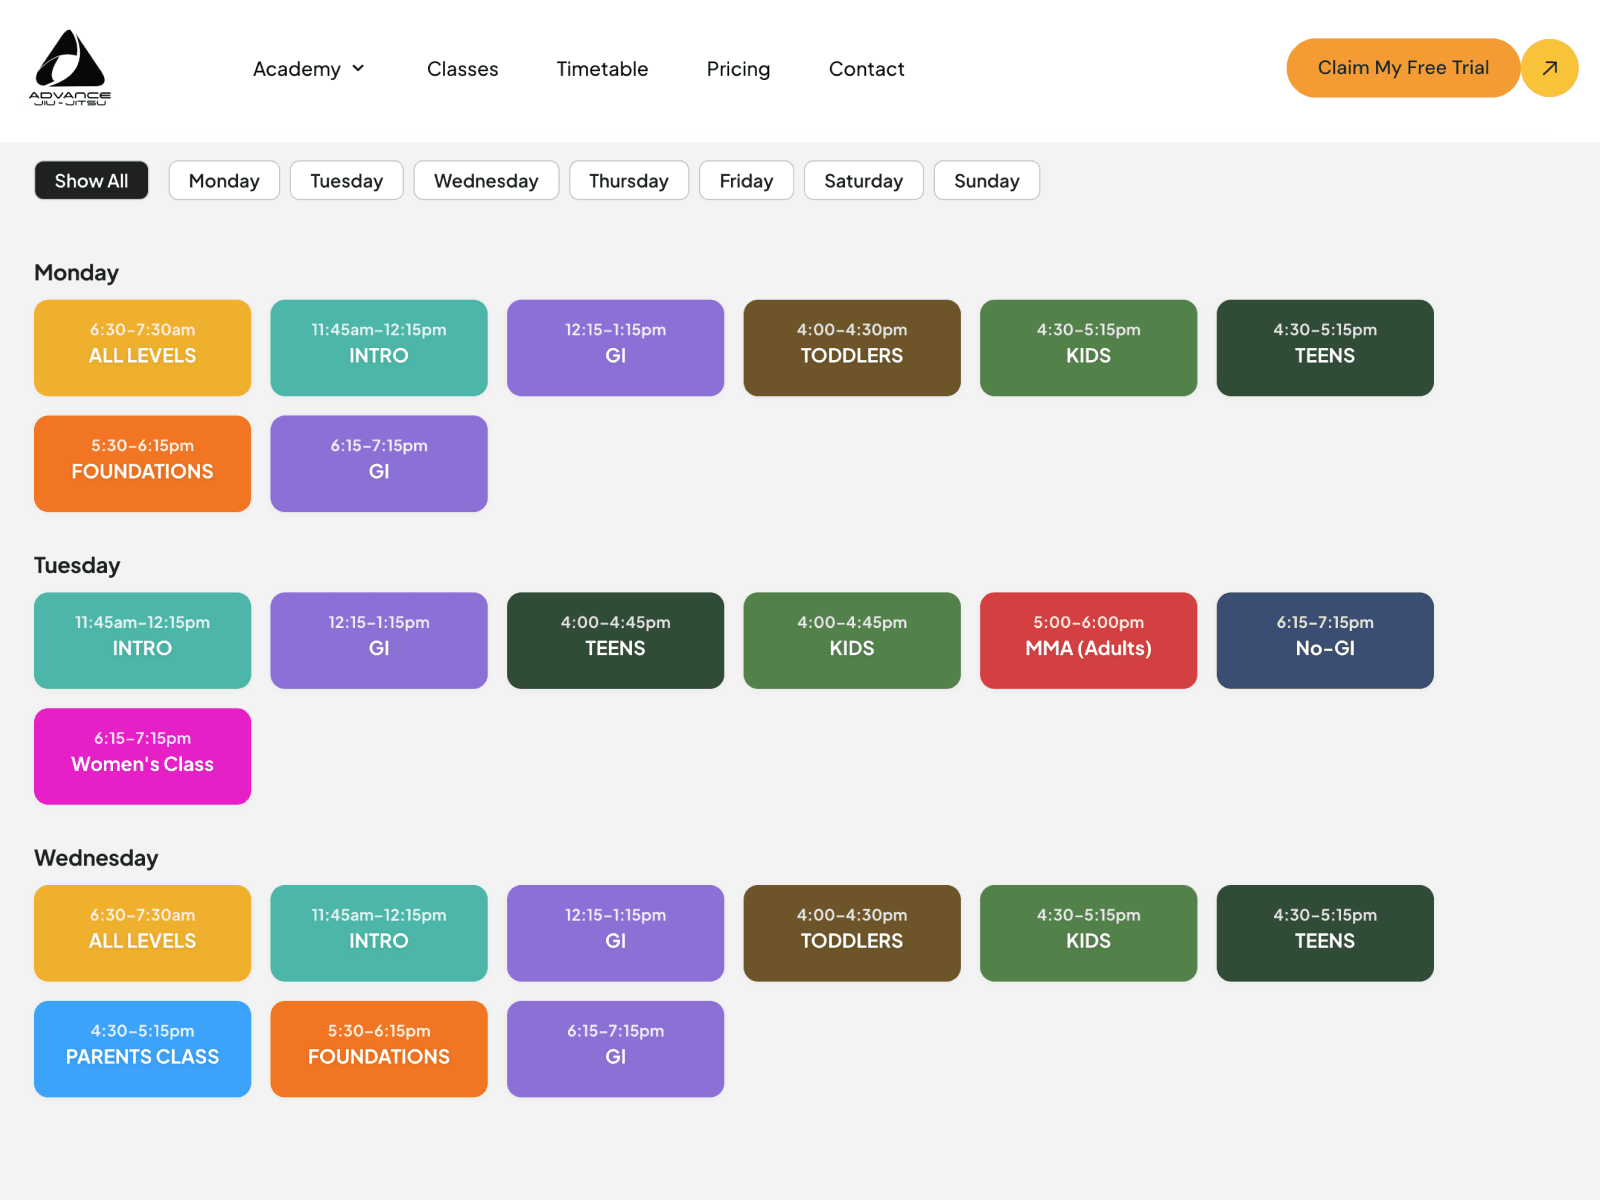1600x1200 pixels.
Task: Go to the Timetable page
Action: coord(602,69)
